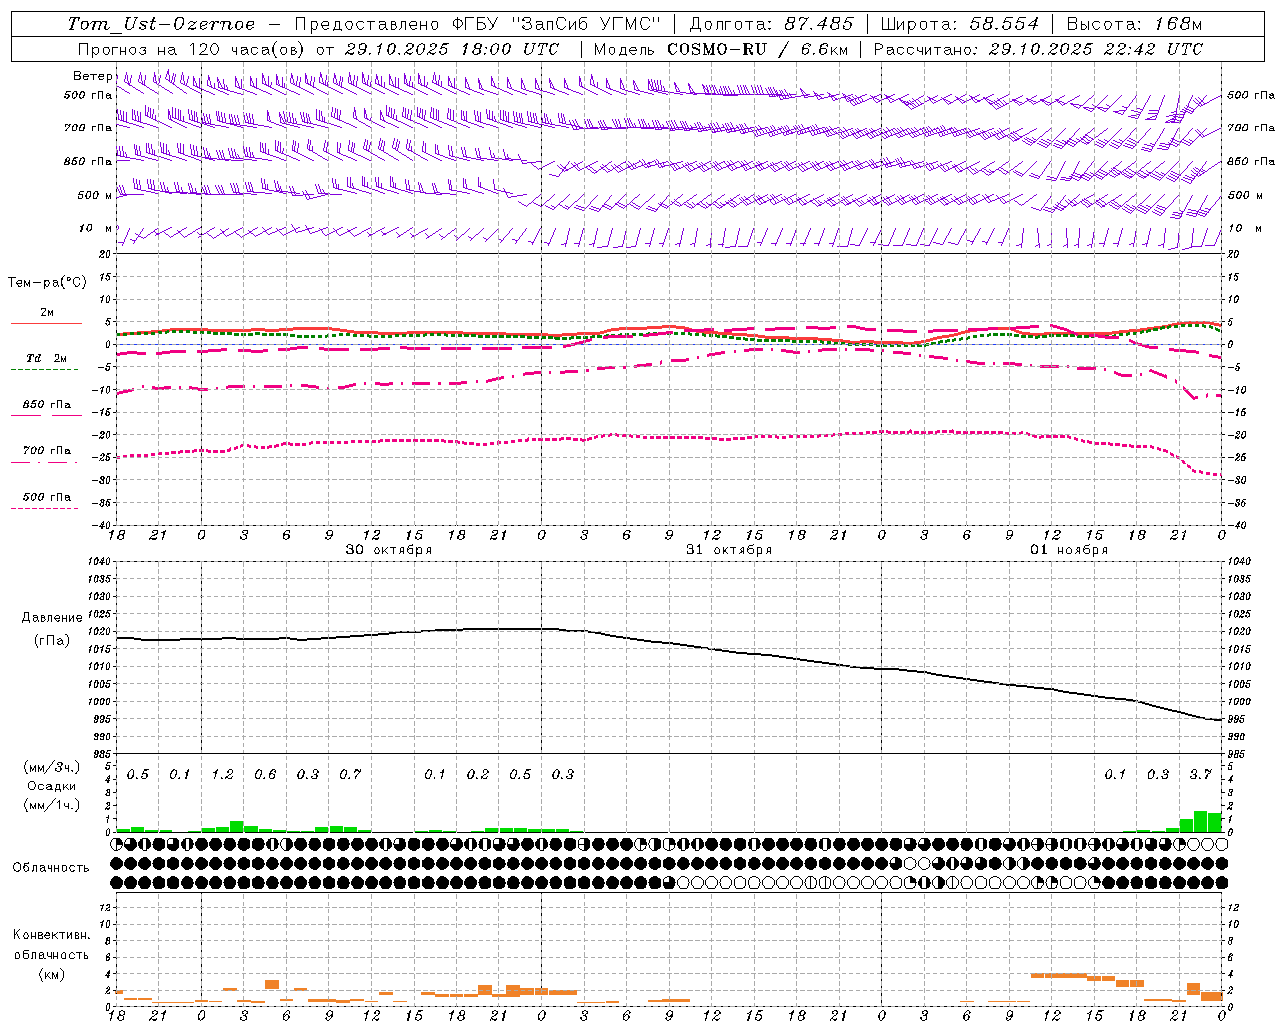This screenshot has width=1280, height=1024.
Task: Click the 'Давление' pressure panel label
Action: [52, 618]
